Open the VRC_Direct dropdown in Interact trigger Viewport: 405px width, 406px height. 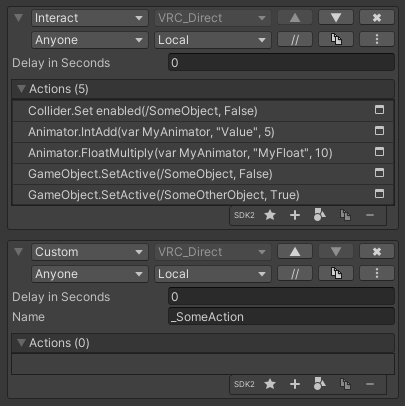pos(213,18)
